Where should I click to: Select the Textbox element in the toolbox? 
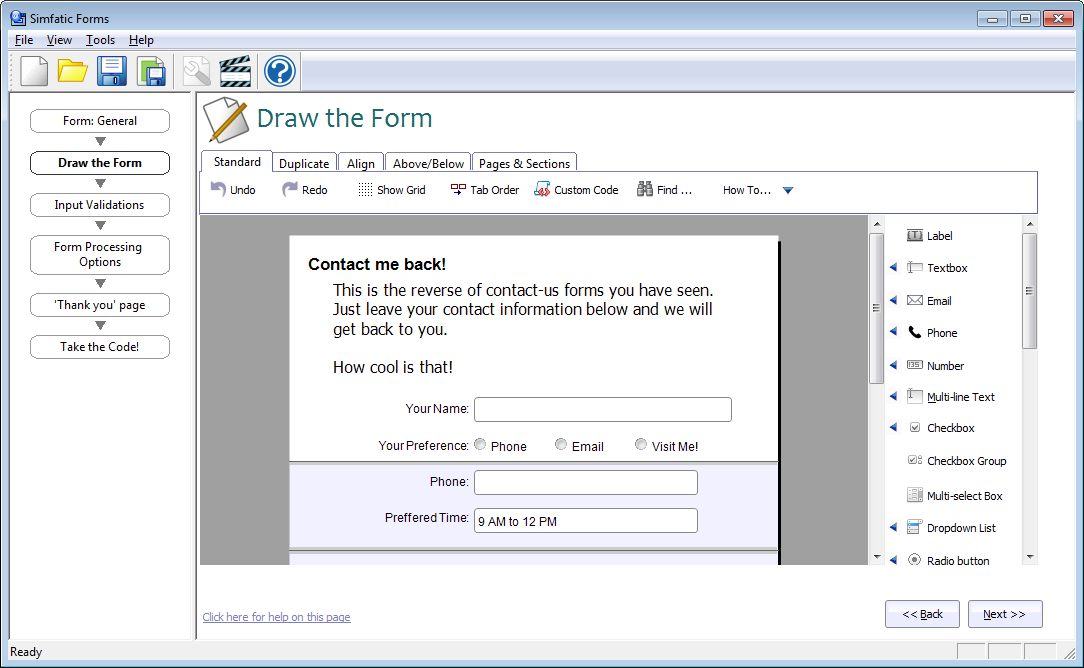[937, 268]
